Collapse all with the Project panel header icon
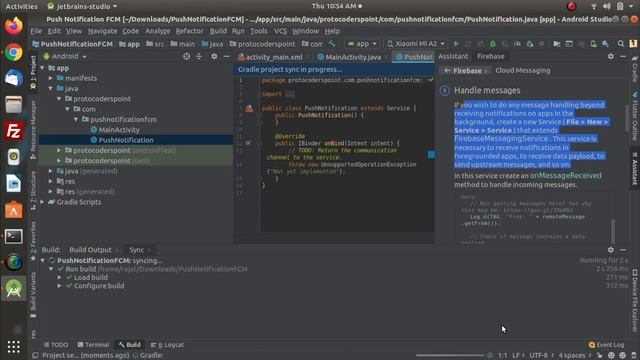 (x=199, y=56)
